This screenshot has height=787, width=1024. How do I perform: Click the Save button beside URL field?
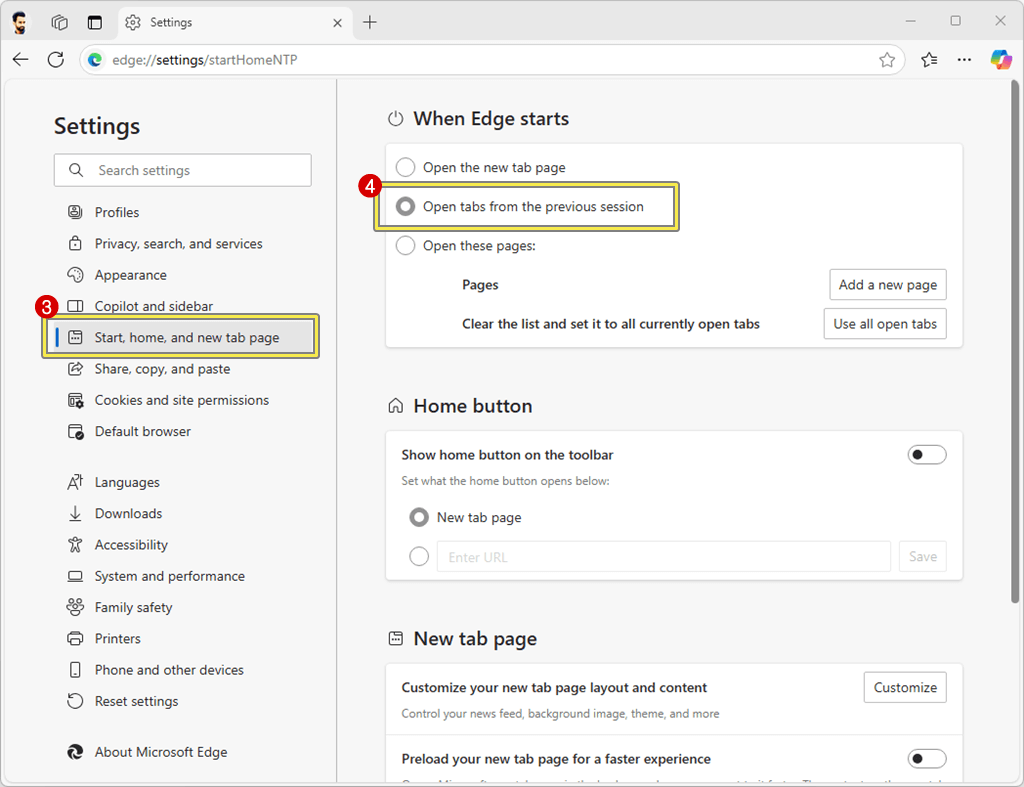(x=923, y=556)
